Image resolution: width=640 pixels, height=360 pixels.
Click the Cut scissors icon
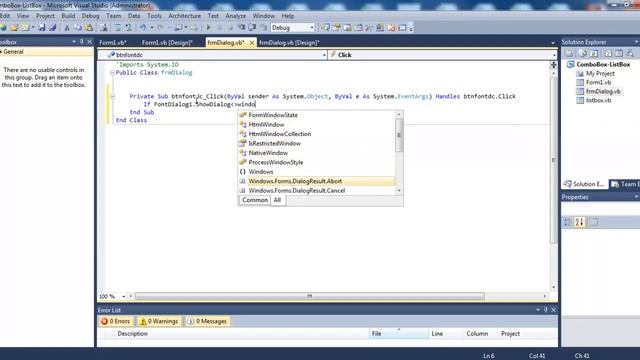point(67,28)
